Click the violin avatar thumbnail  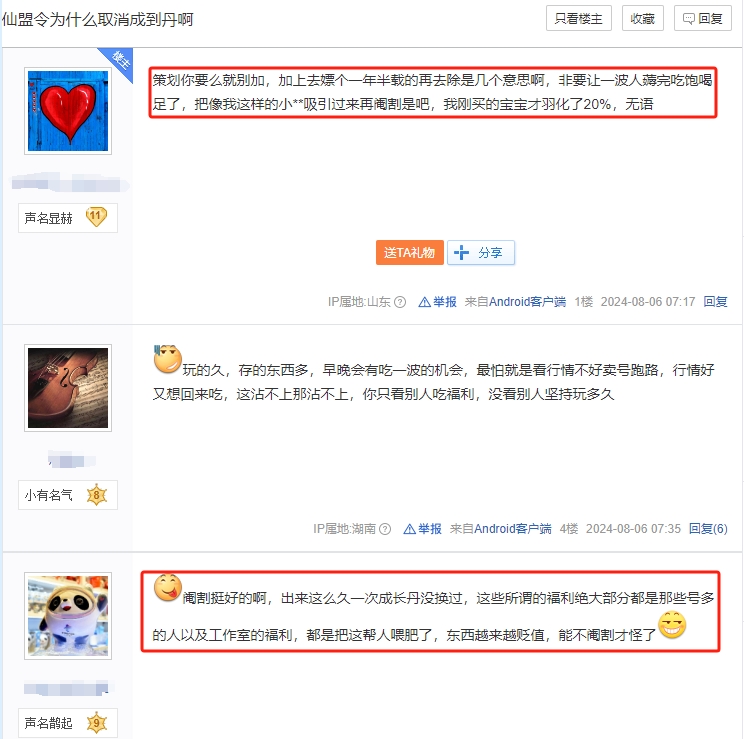point(68,388)
